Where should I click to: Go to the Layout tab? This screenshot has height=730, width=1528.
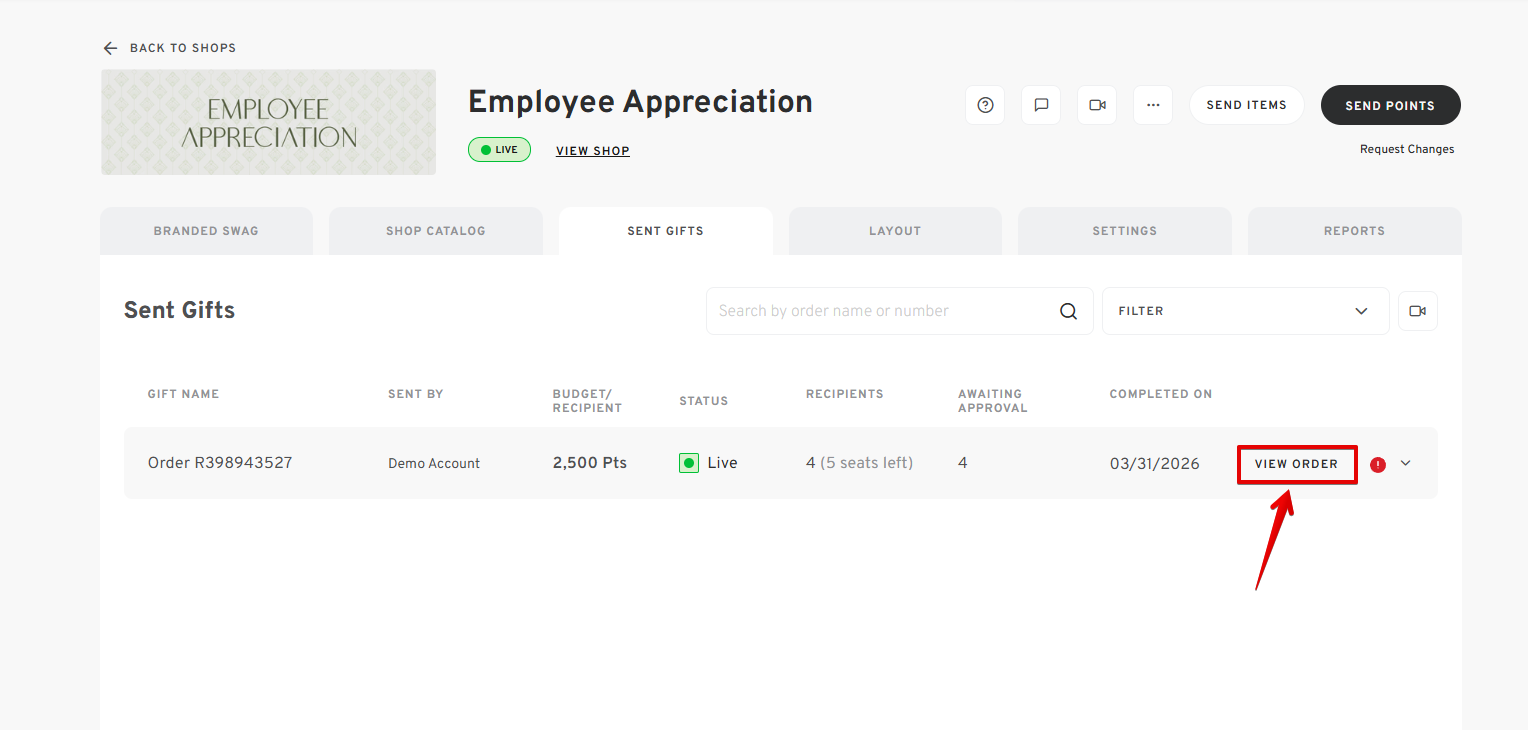tap(895, 231)
